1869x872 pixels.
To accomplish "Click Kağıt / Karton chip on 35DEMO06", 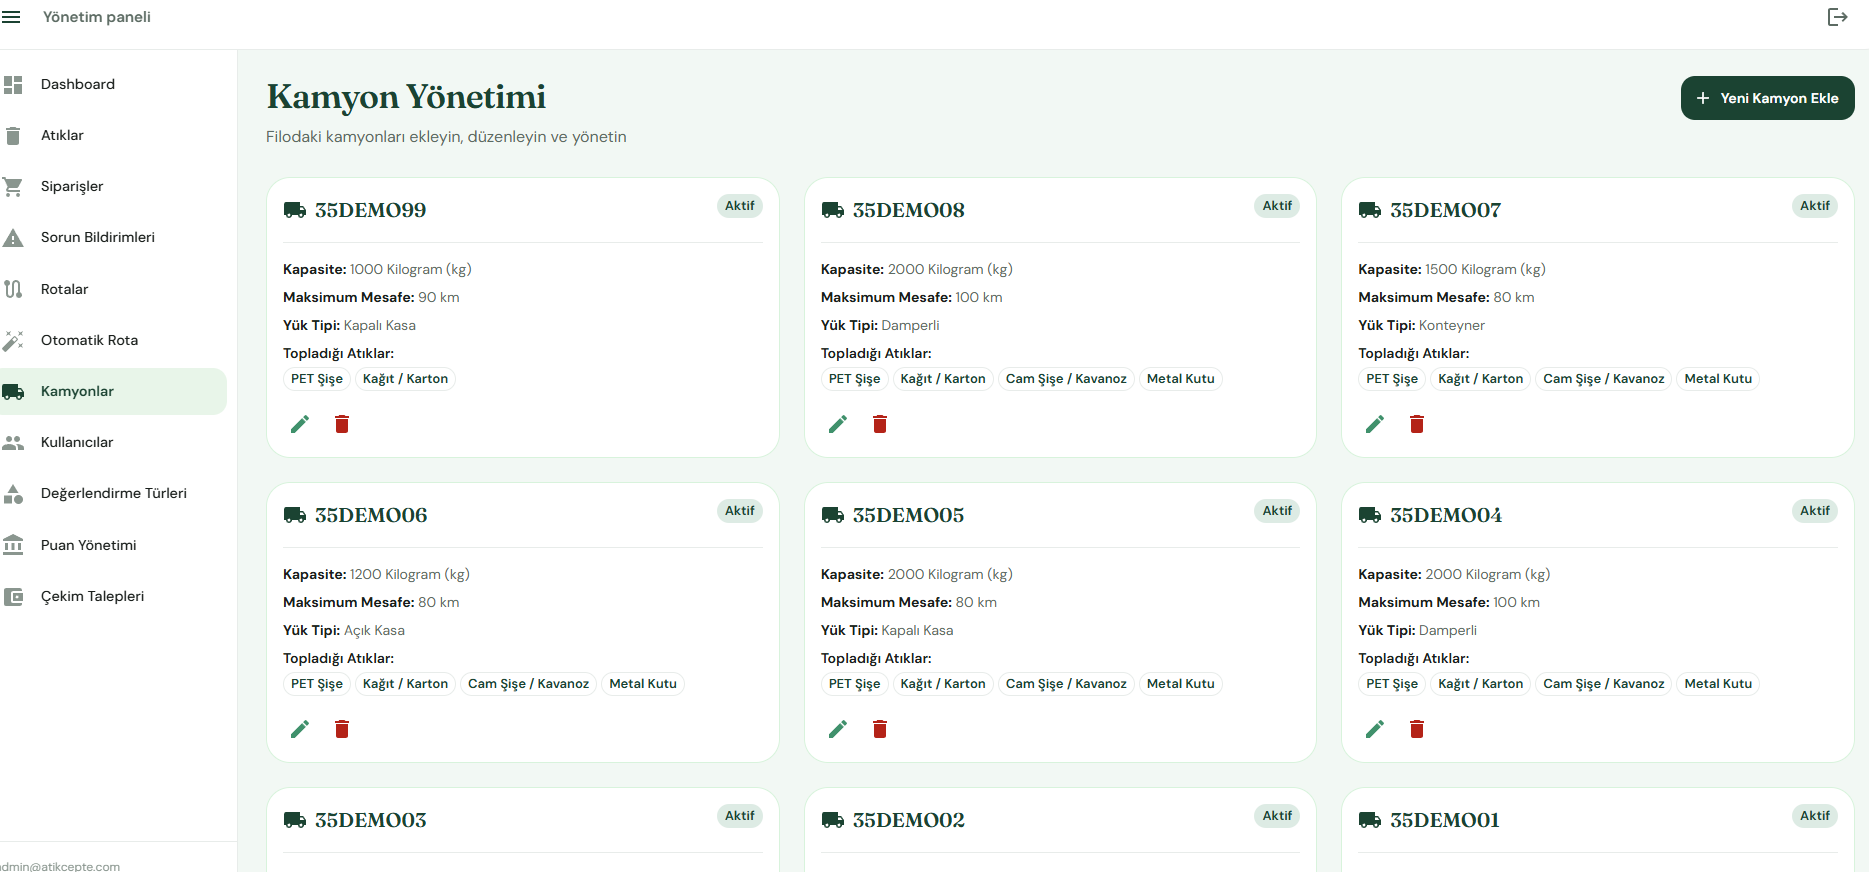I will (405, 684).
